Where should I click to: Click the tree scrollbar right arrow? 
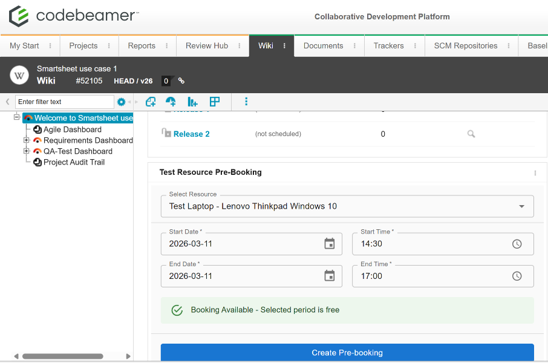point(128,356)
